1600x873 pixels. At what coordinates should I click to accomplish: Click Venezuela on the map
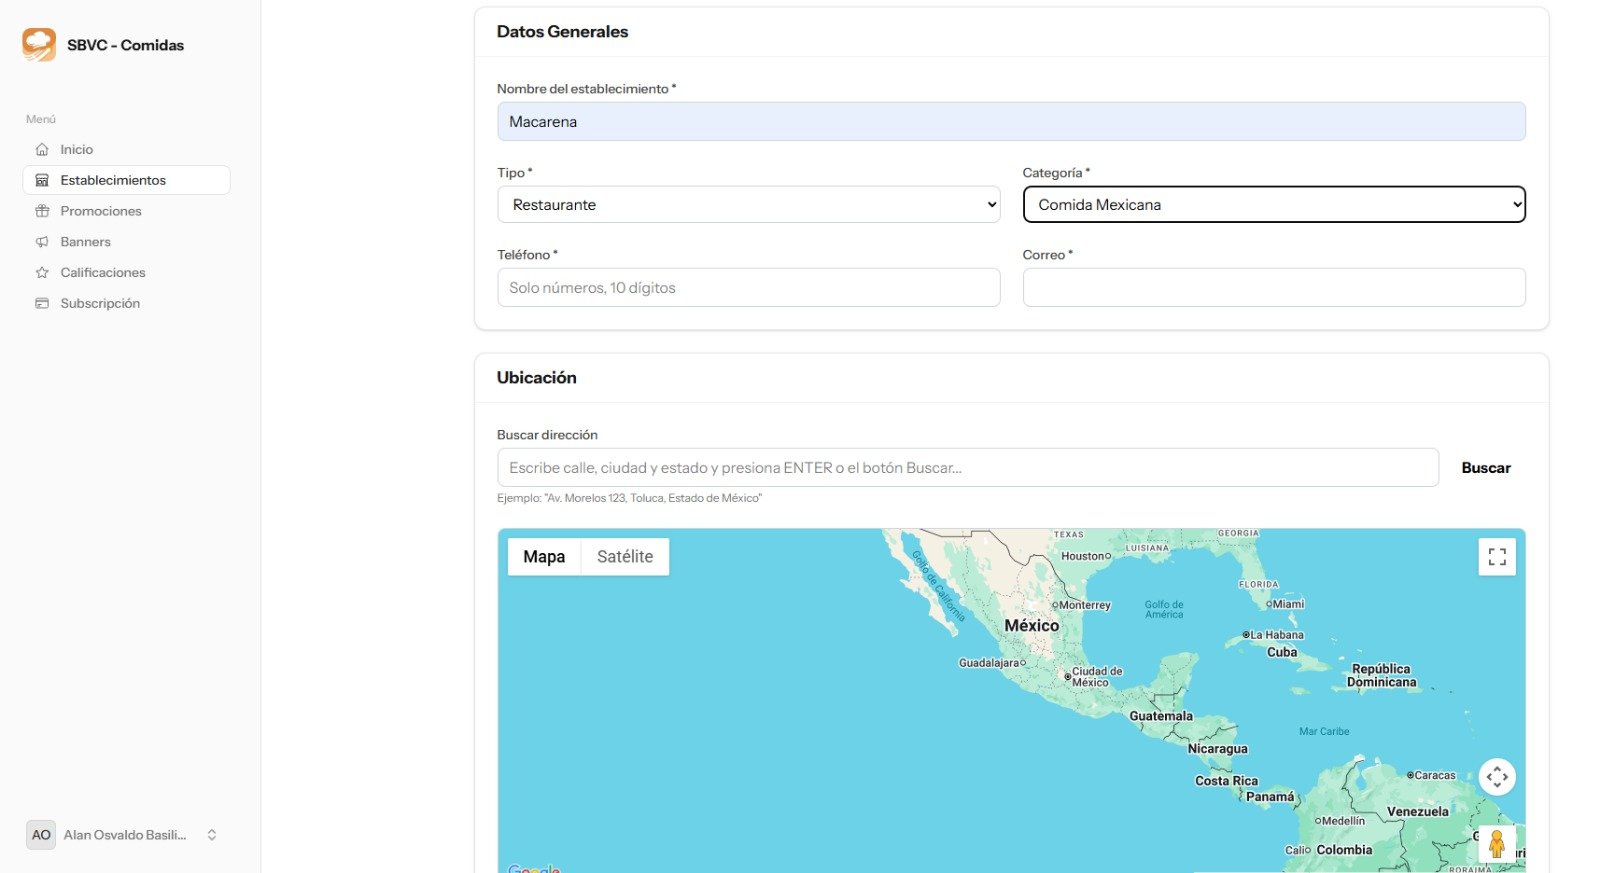[x=1418, y=812]
